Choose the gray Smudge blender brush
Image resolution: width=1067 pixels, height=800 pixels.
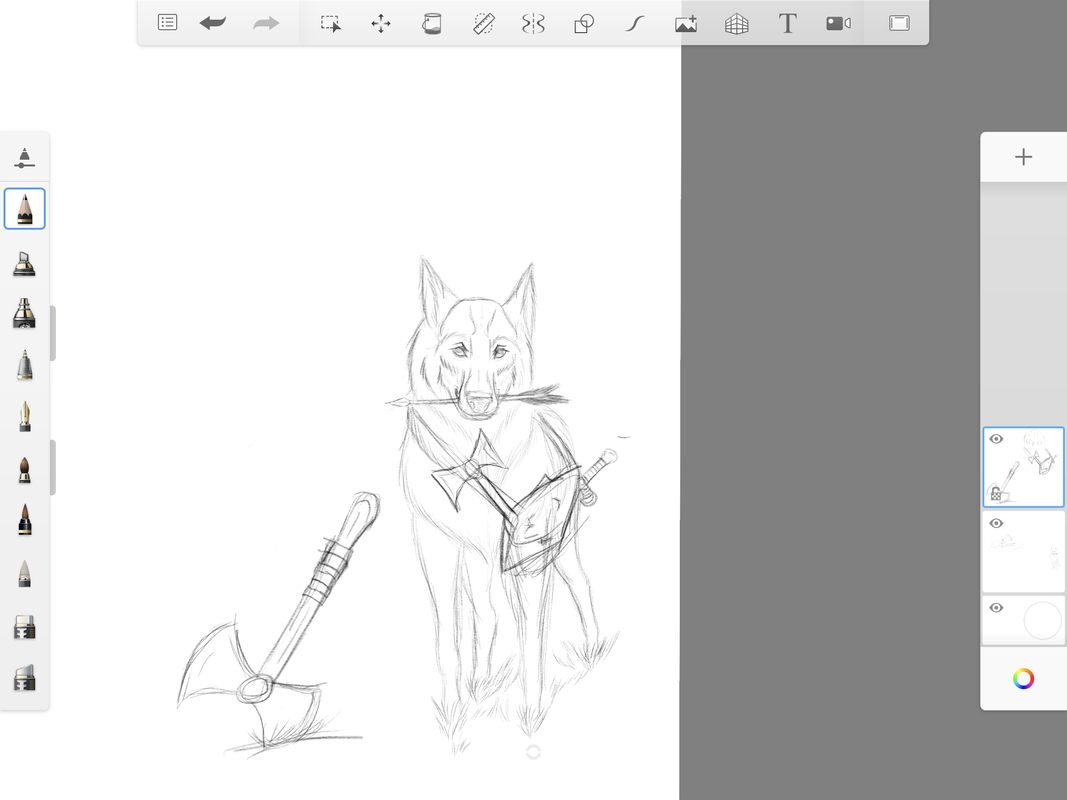pyautogui.click(x=24, y=573)
